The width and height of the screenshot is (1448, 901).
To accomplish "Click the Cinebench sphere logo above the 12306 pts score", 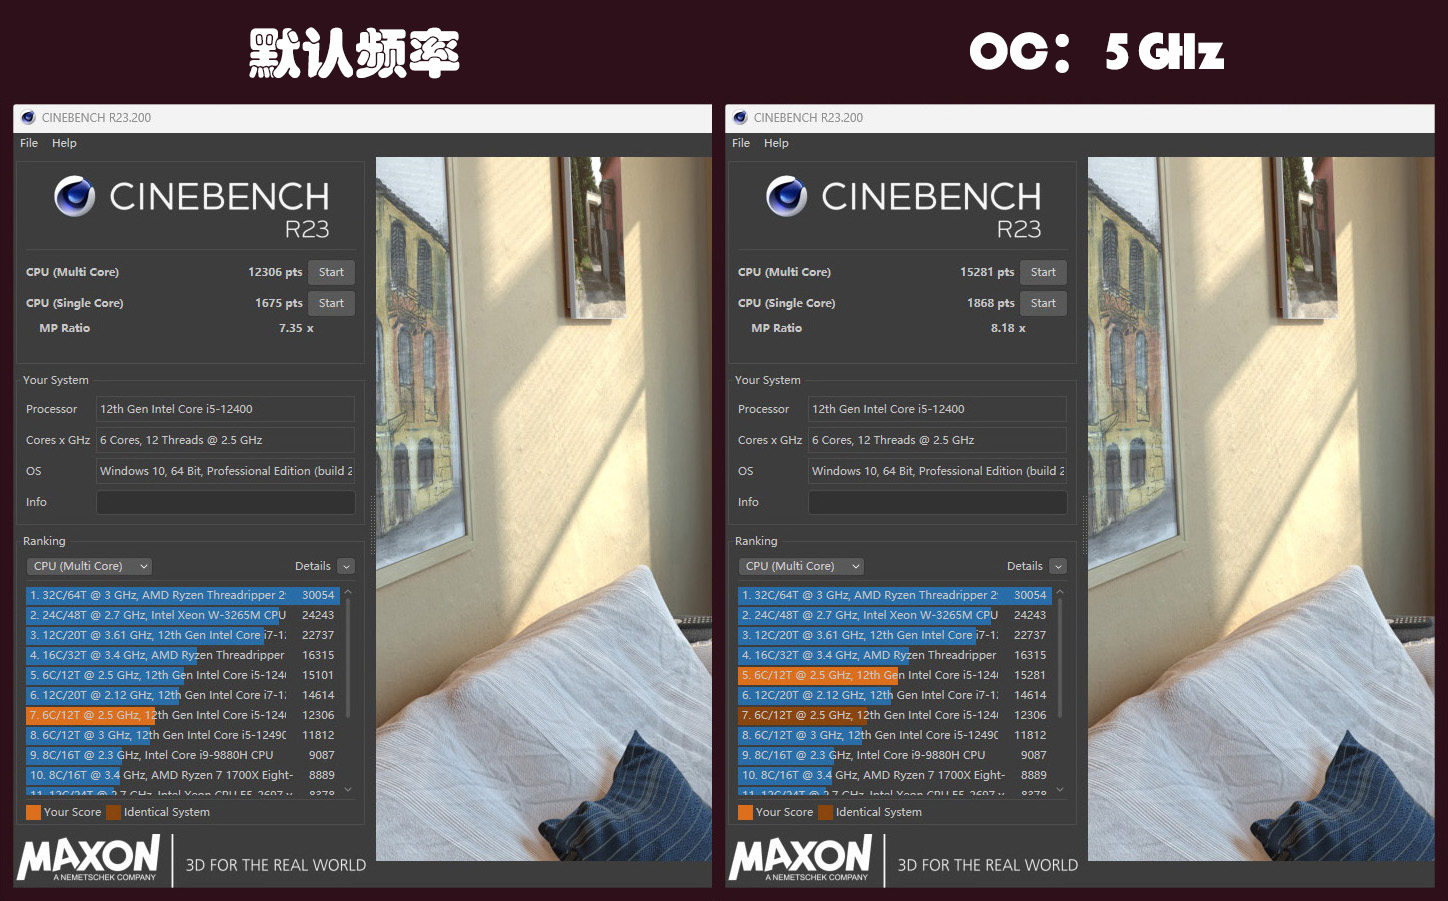I will tap(75, 196).
